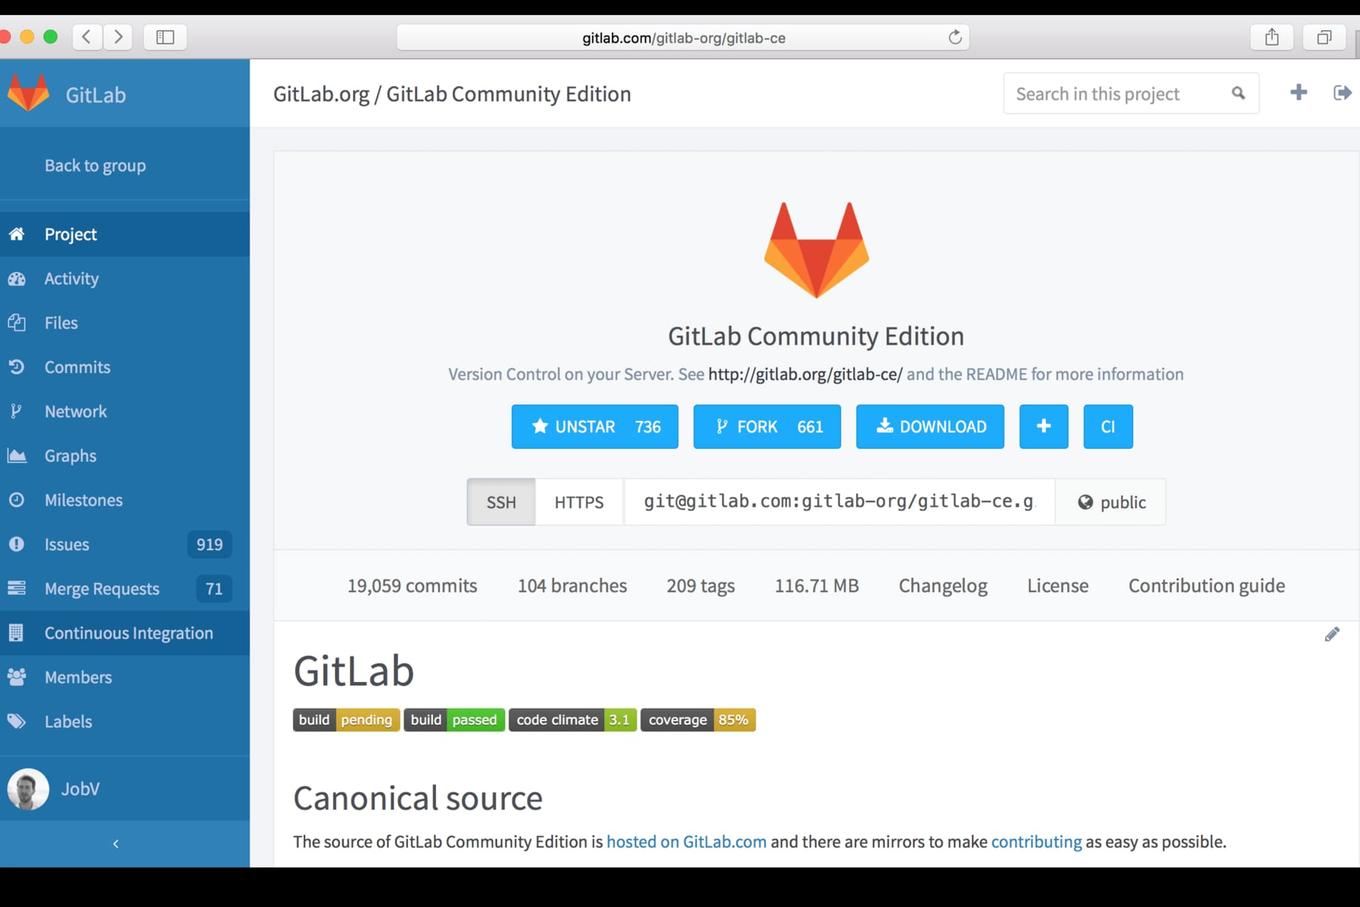Click the Commits history icon
This screenshot has width=1360, height=907.
[x=16, y=367]
